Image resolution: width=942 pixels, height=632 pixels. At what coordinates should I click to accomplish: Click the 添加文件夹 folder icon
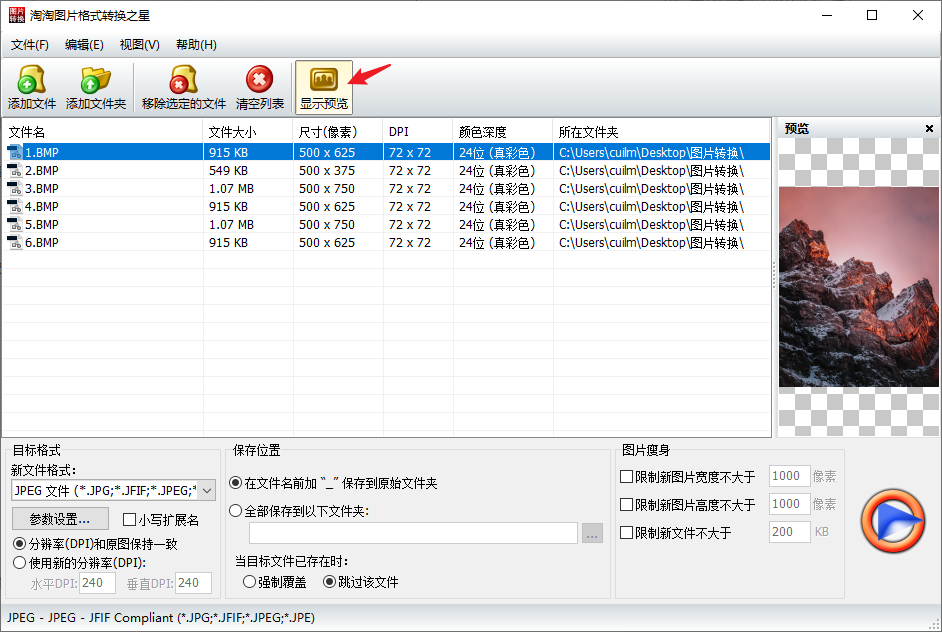(x=96, y=80)
